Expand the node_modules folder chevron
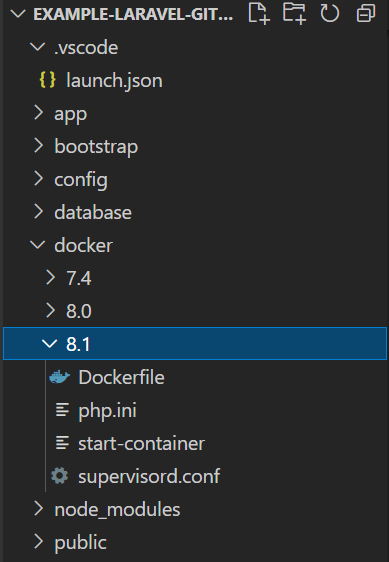Screen dimensions: 389x562 (x=38, y=509)
